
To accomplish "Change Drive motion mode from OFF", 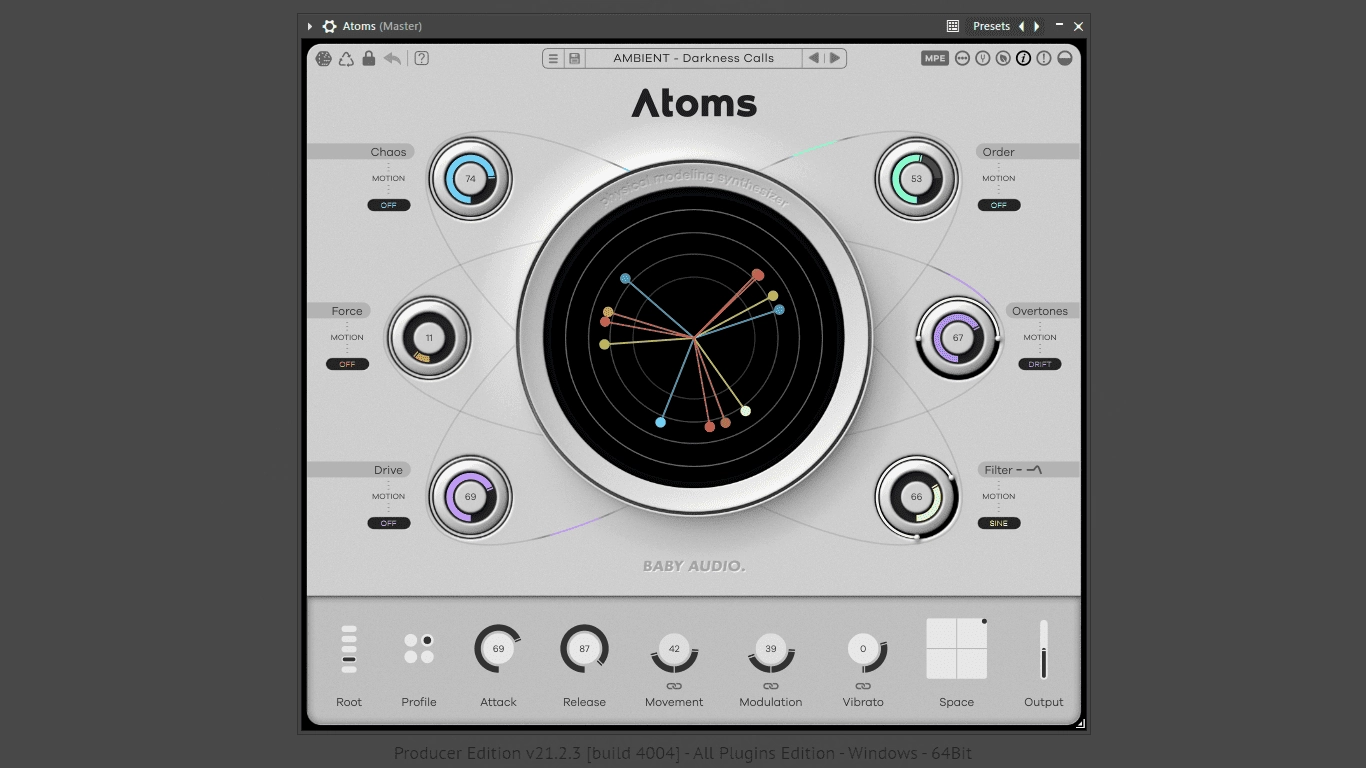I will (389, 523).
